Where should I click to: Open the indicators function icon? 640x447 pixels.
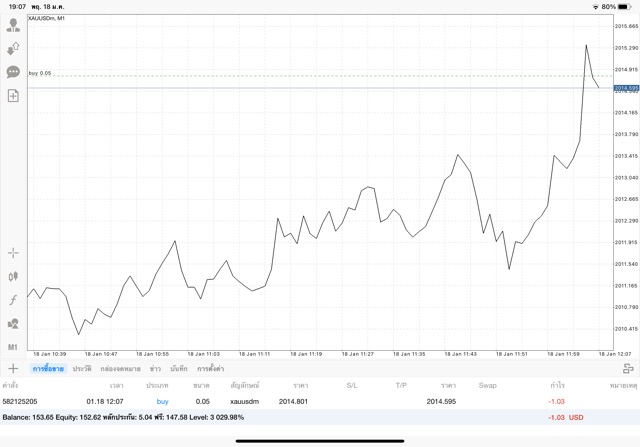click(13, 299)
